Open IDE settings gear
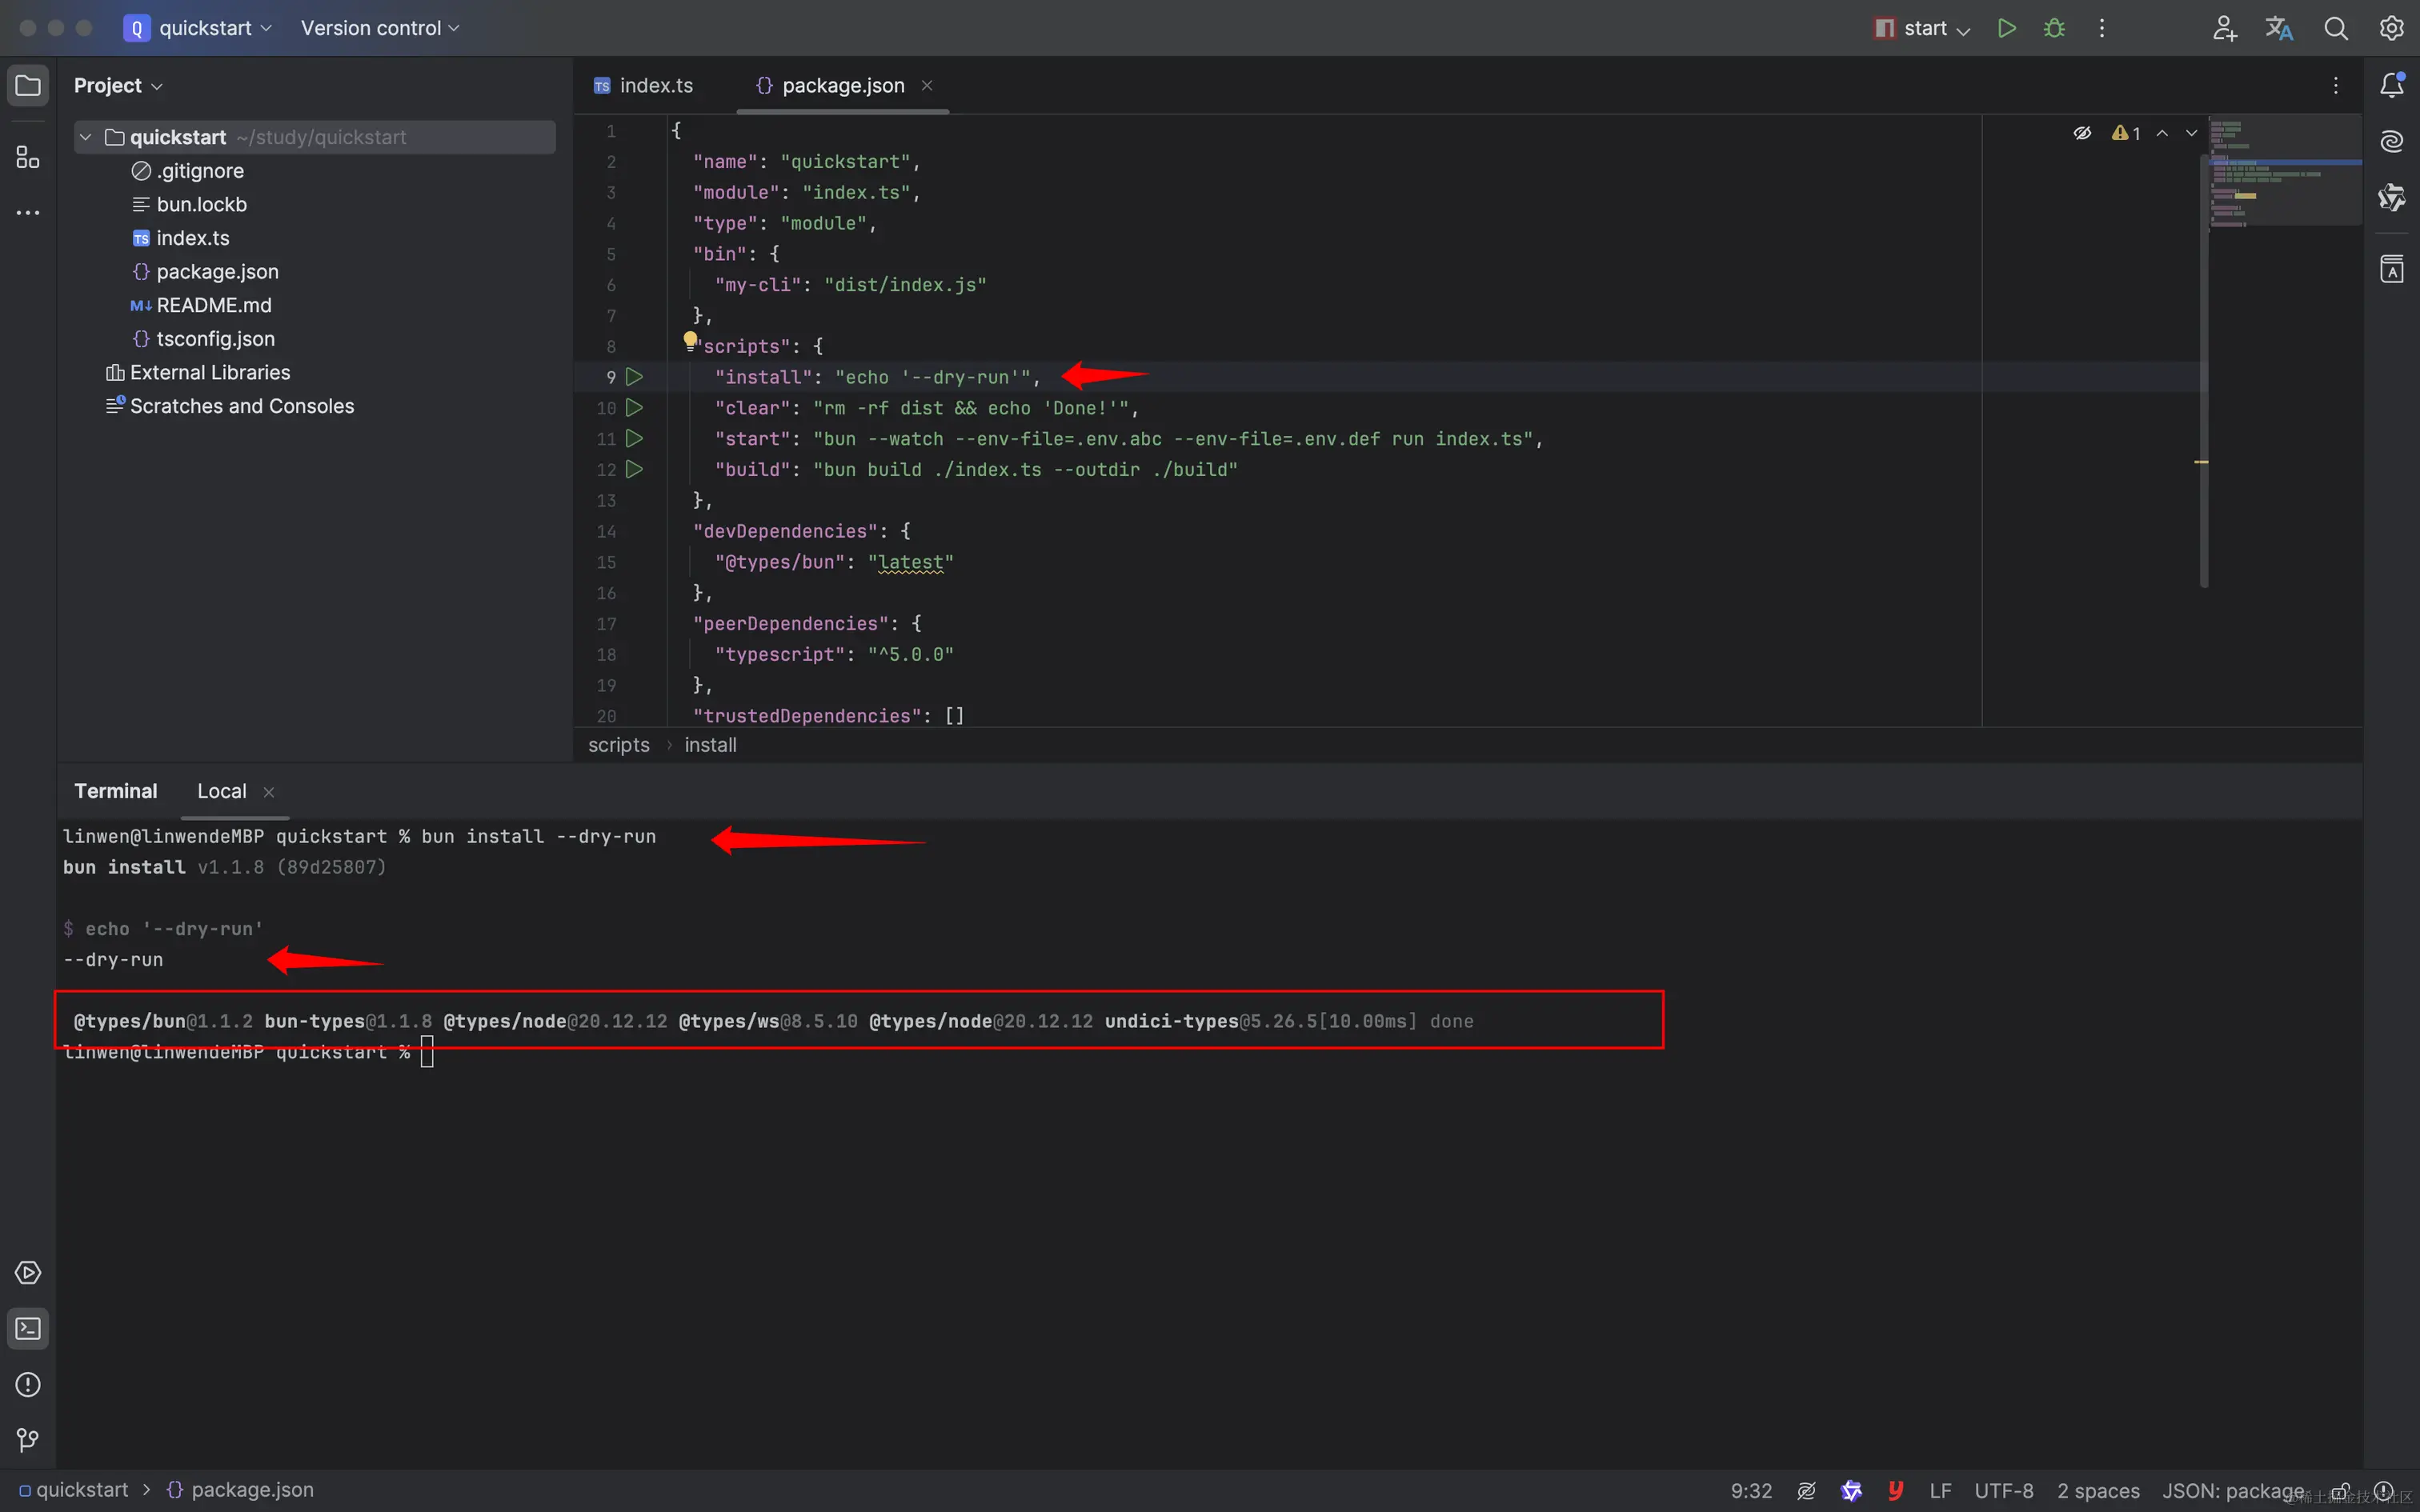 (x=2391, y=28)
